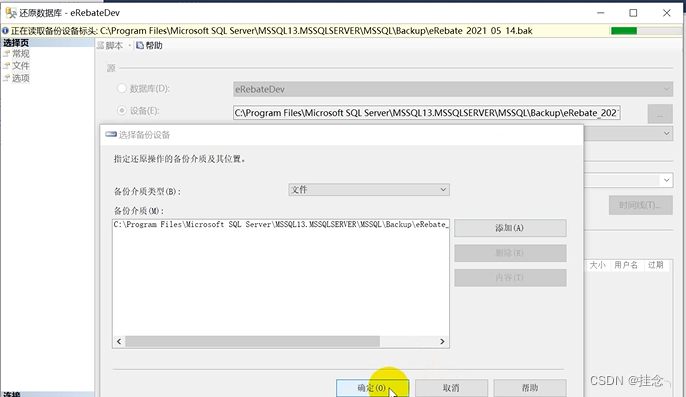Open 帮助 in the toolbar
686x397 pixels.
coord(149,46)
